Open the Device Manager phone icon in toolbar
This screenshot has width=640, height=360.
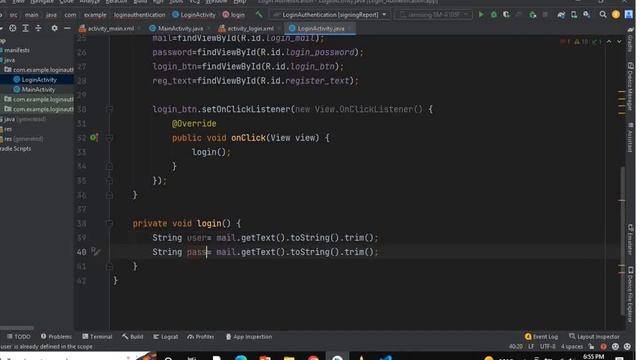click(574, 15)
